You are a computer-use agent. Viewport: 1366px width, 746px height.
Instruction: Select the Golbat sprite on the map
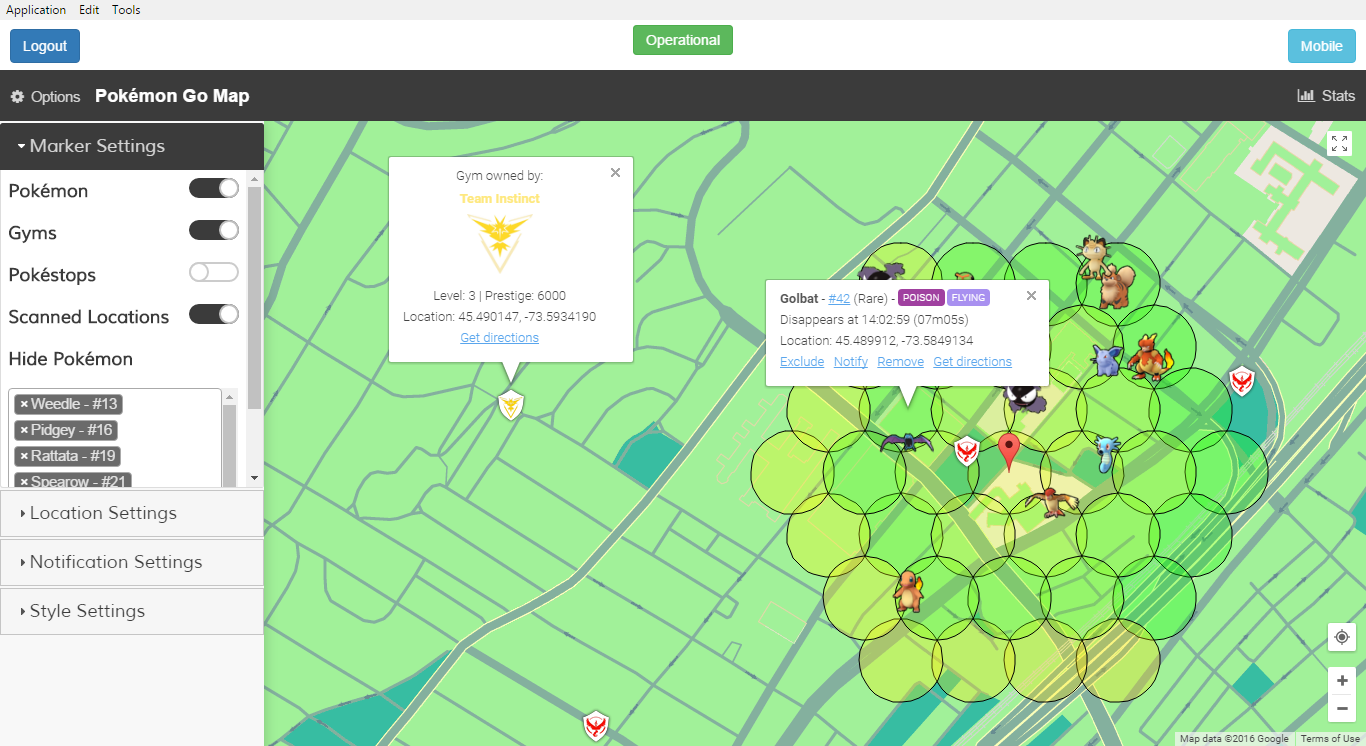(906, 441)
